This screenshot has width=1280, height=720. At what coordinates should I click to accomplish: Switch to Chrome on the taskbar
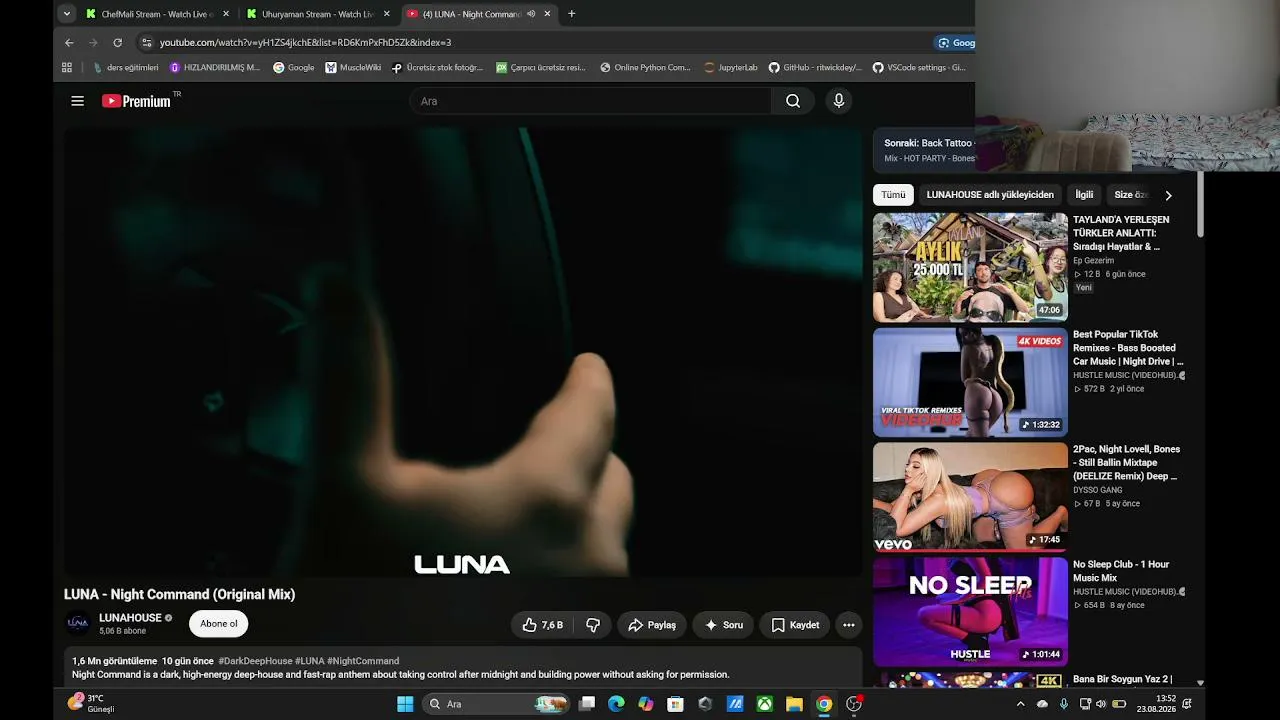[824, 704]
